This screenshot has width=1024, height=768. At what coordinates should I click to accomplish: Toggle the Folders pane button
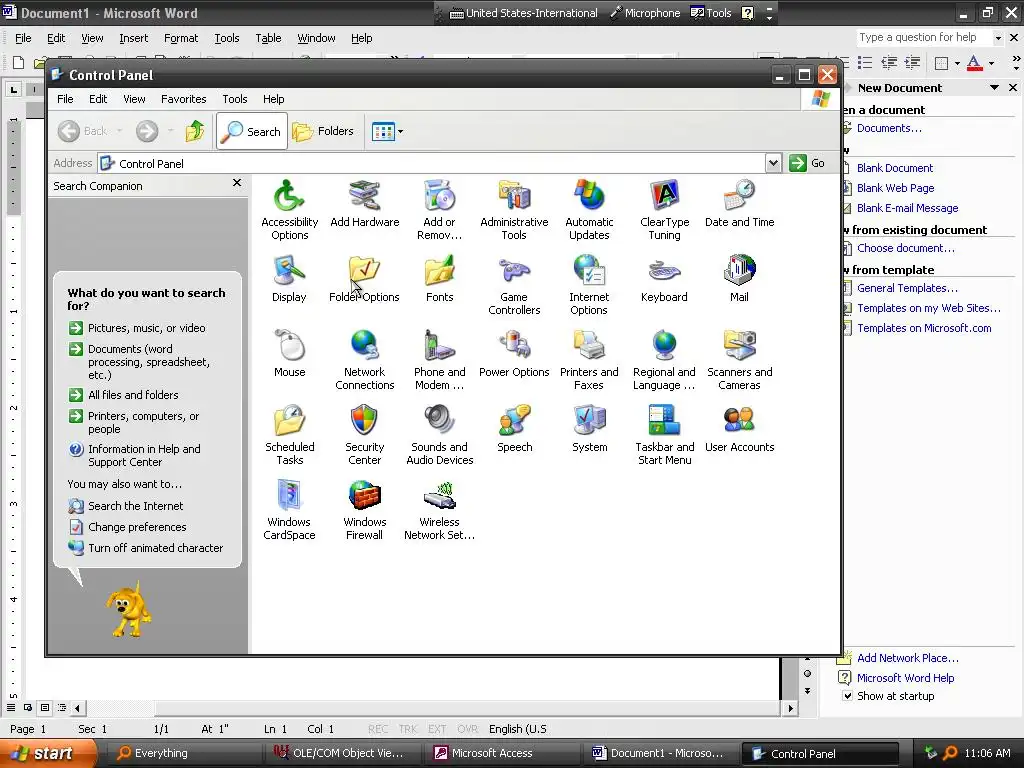pos(323,131)
